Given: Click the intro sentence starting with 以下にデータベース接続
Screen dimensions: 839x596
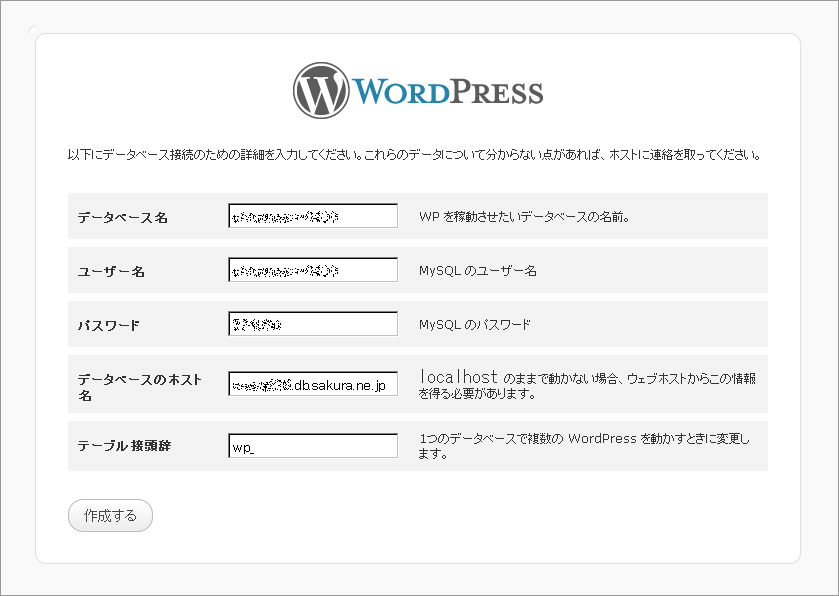Looking at the screenshot, I should [414, 155].
